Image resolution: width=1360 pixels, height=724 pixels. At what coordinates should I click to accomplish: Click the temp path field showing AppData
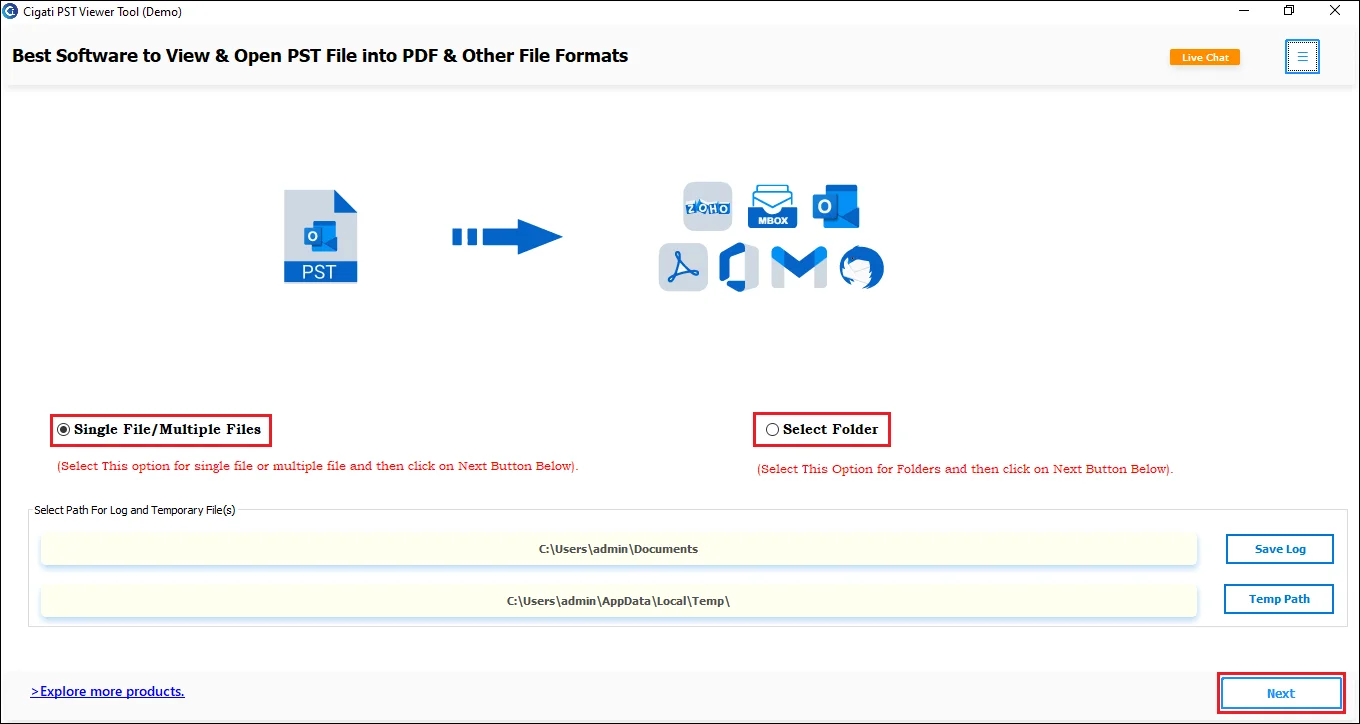click(x=618, y=601)
